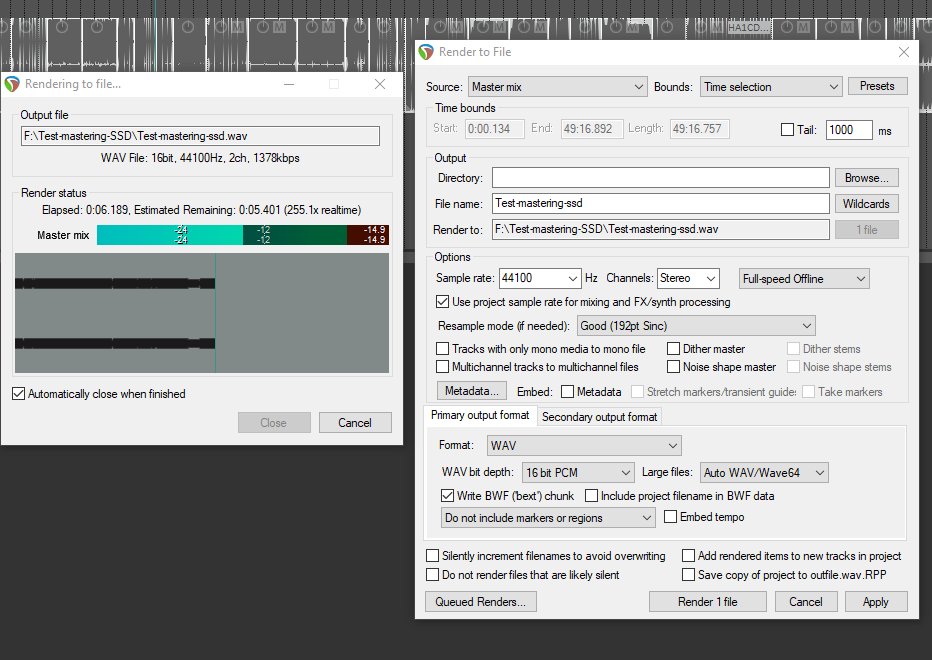The width and height of the screenshot is (932, 660).
Task: Click REAPER logo in Rendering to file window
Action: click(12, 85)
